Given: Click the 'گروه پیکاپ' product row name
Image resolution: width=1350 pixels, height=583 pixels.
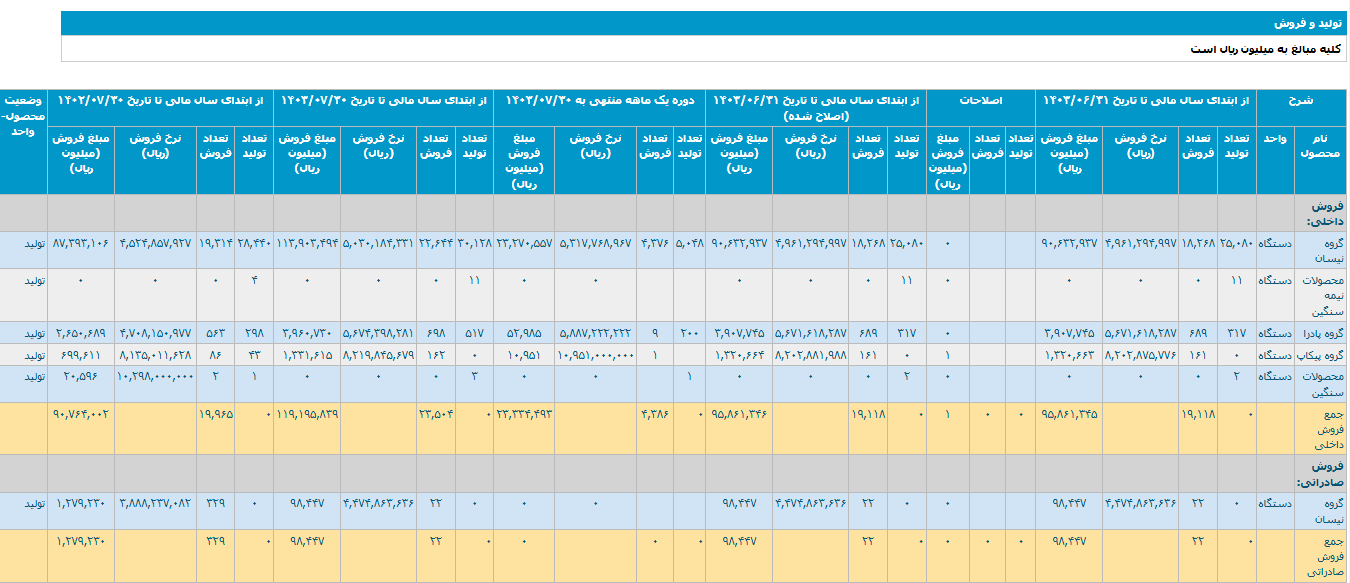Looking at the screenshot, I should pos(1318,355).
